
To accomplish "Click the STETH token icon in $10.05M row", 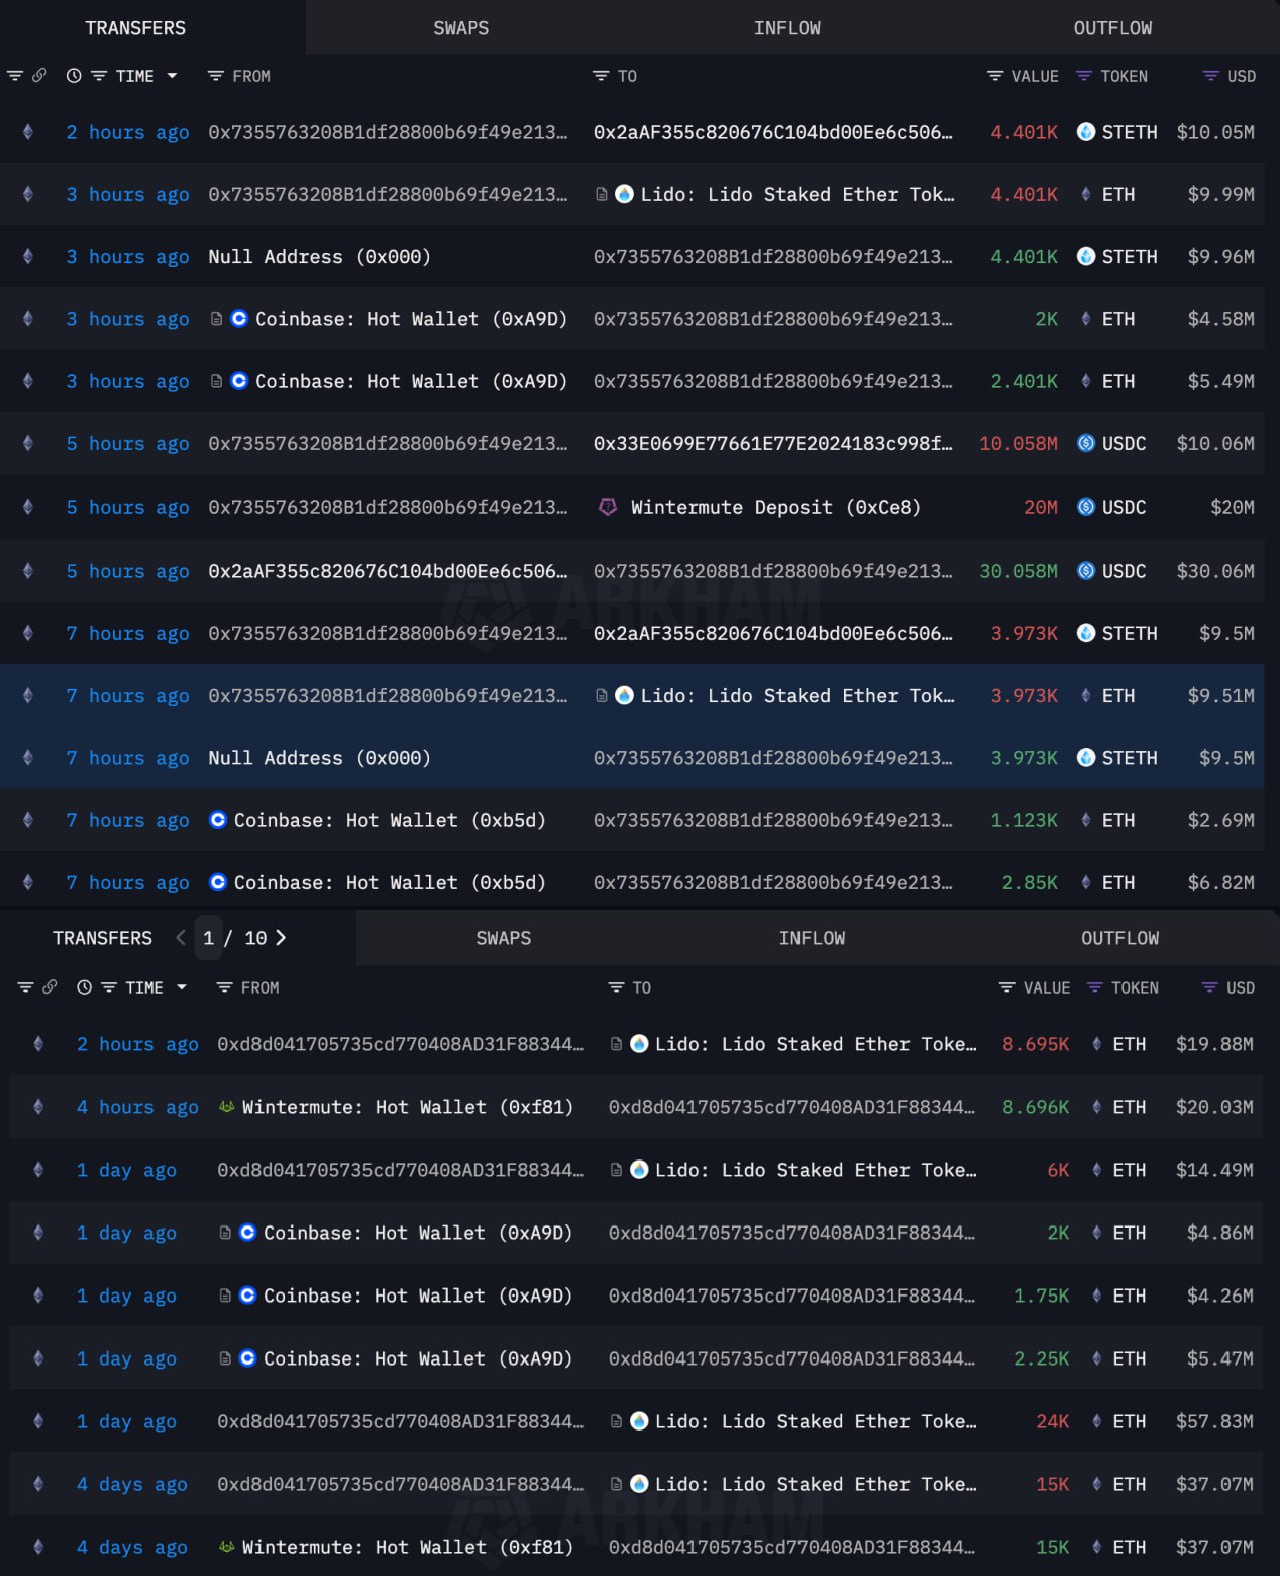I will 1086,131.
